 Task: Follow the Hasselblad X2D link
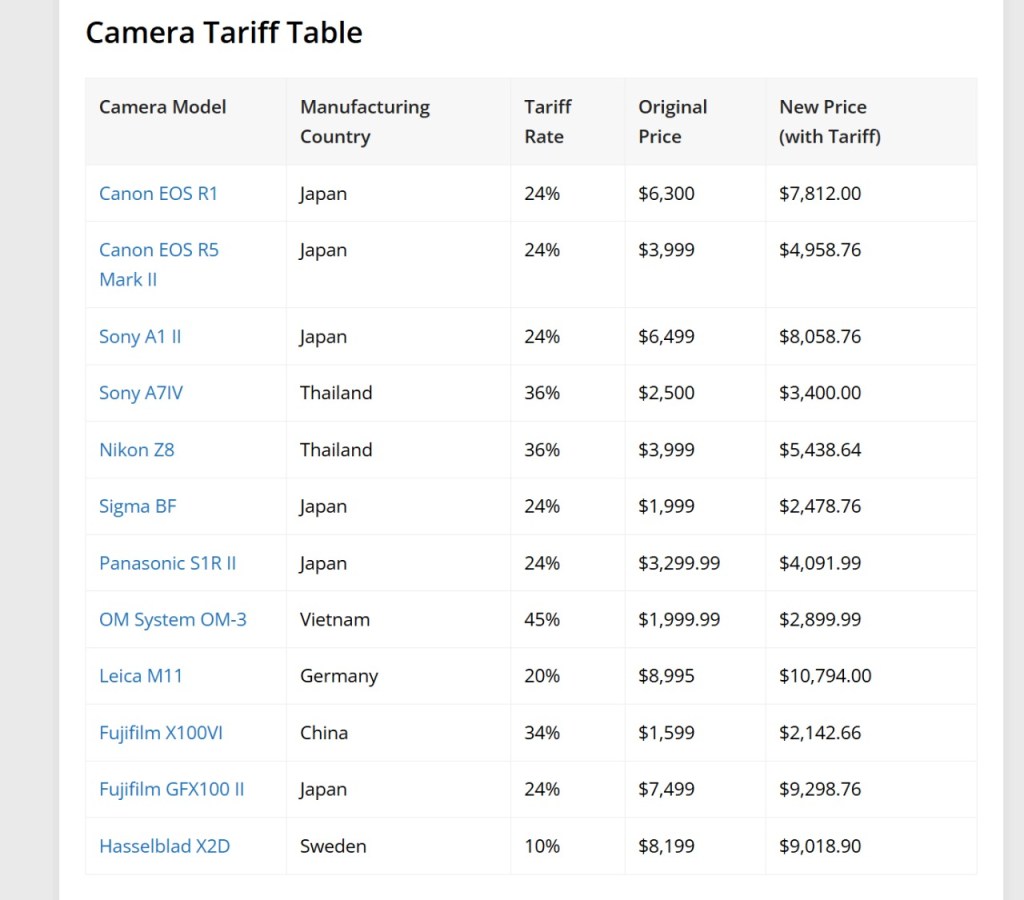(164, 846)
